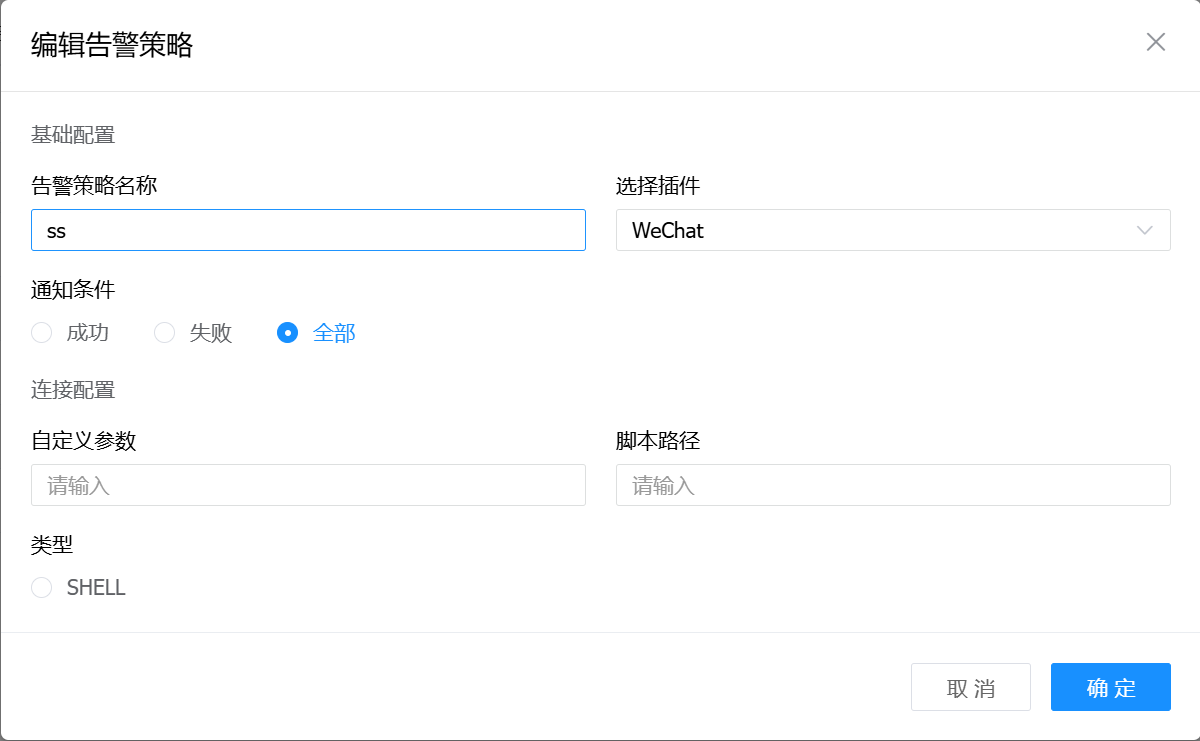Screen dimensions: 1200x741
Task: Click the 类型 field label
Action: click(52, 544)
